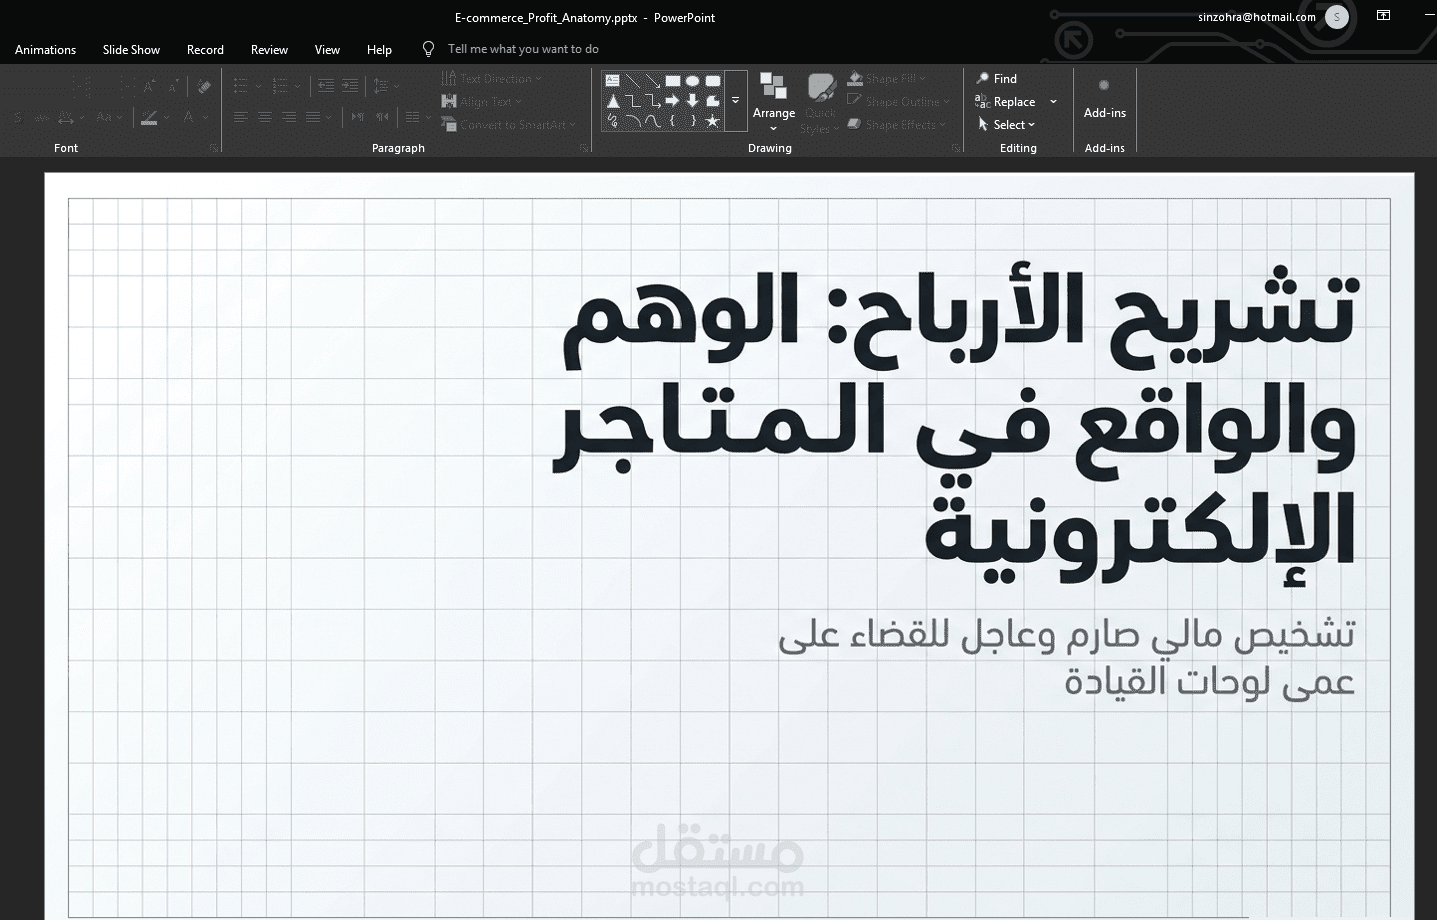Open the Animations tab
This screenshot has width=1437, height=920.
click(45, 49)
